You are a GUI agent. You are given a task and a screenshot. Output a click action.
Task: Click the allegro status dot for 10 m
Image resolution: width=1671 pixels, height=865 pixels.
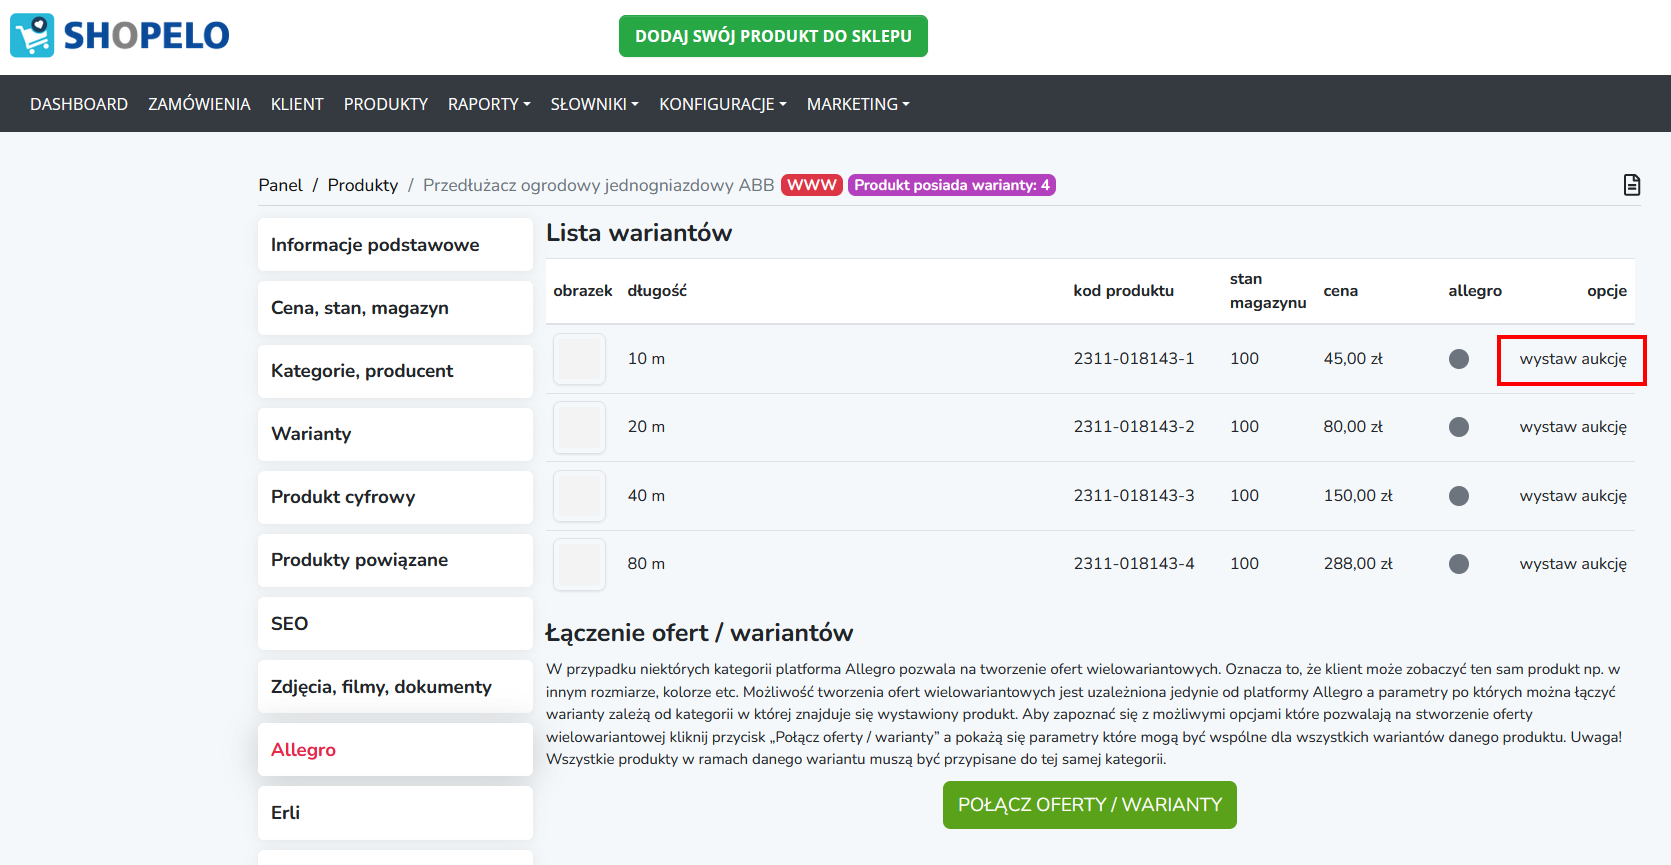click(1459, 359)
